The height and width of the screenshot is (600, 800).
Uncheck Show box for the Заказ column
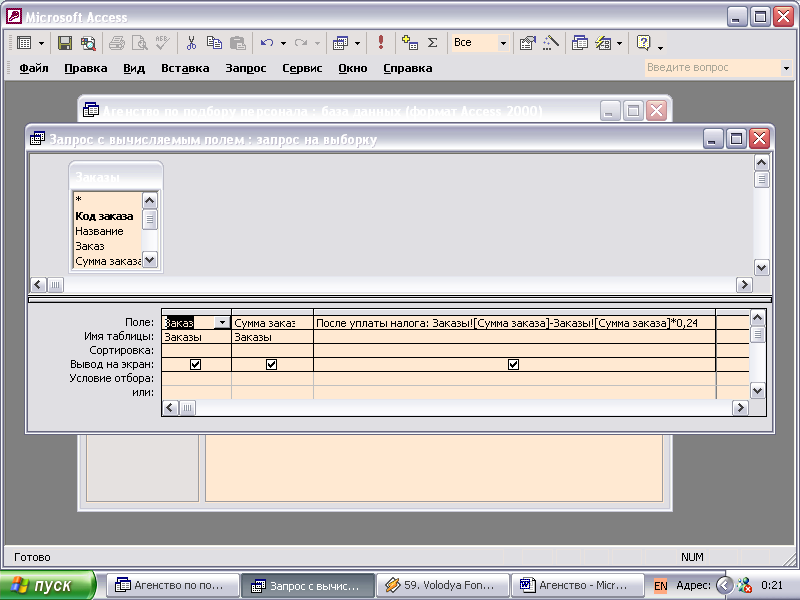coord(196,365)
